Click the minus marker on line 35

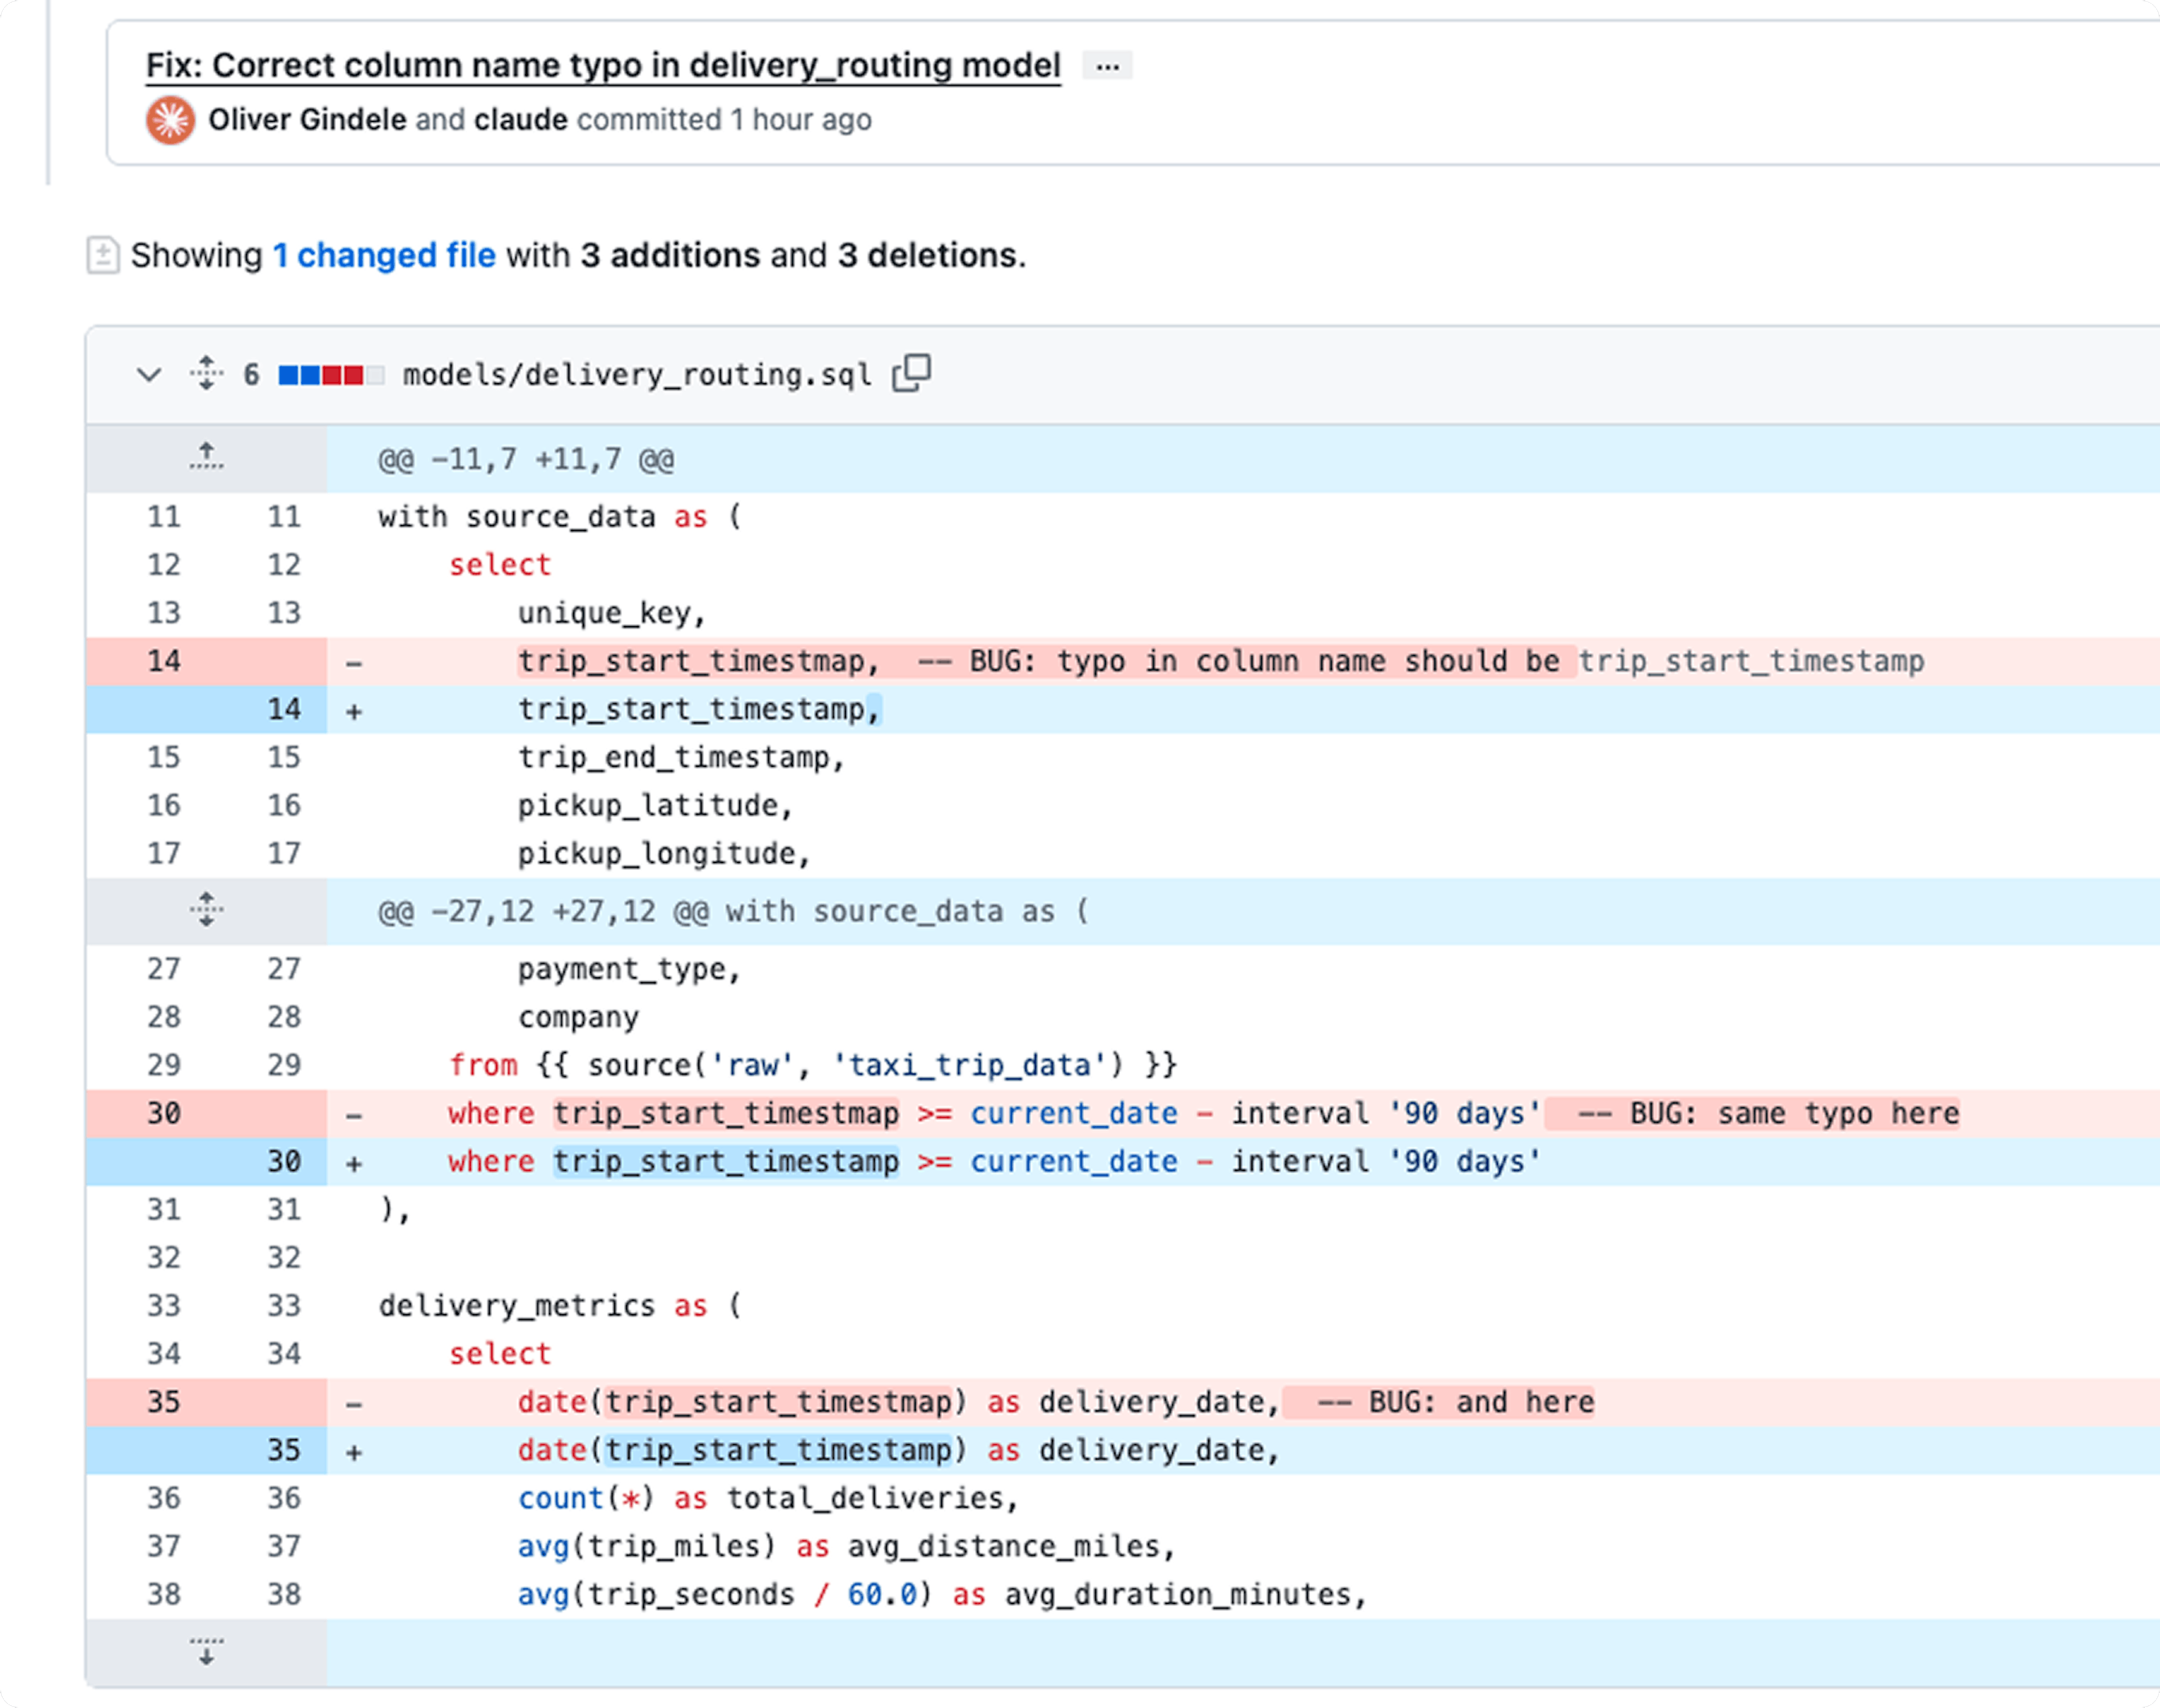coord(354,1404)
